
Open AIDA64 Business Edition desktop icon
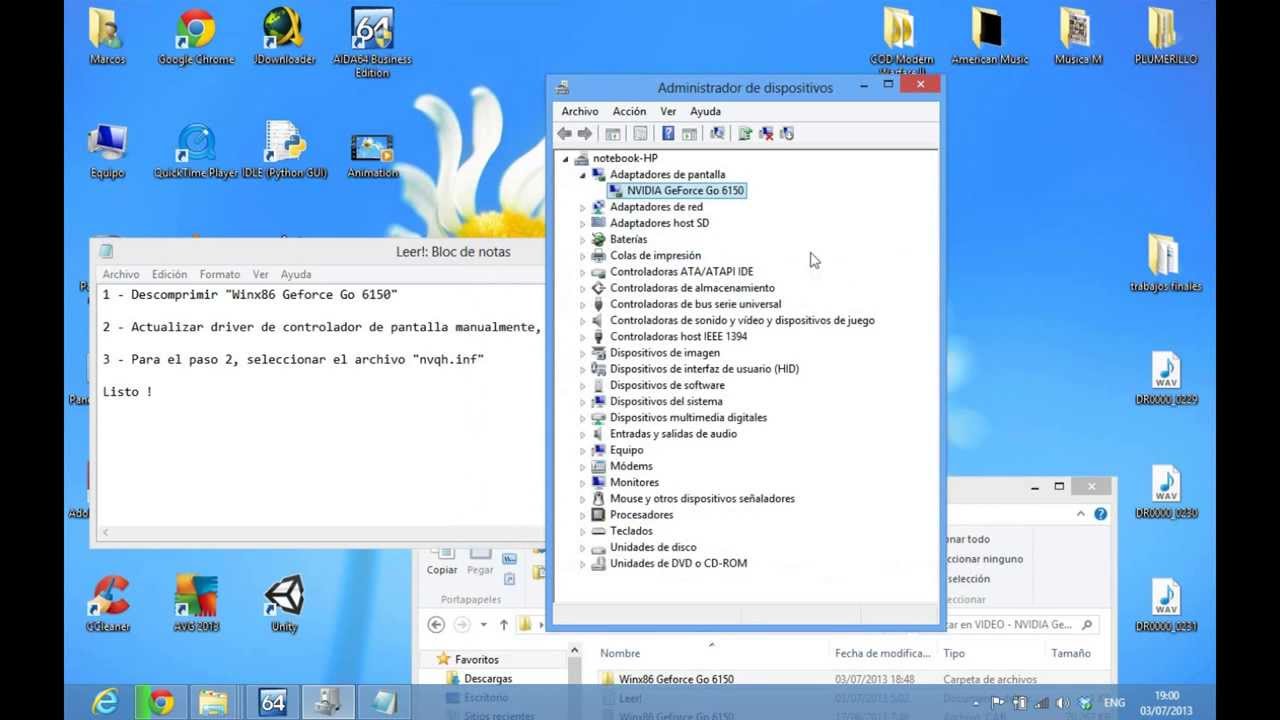click(x=372, y=43)
